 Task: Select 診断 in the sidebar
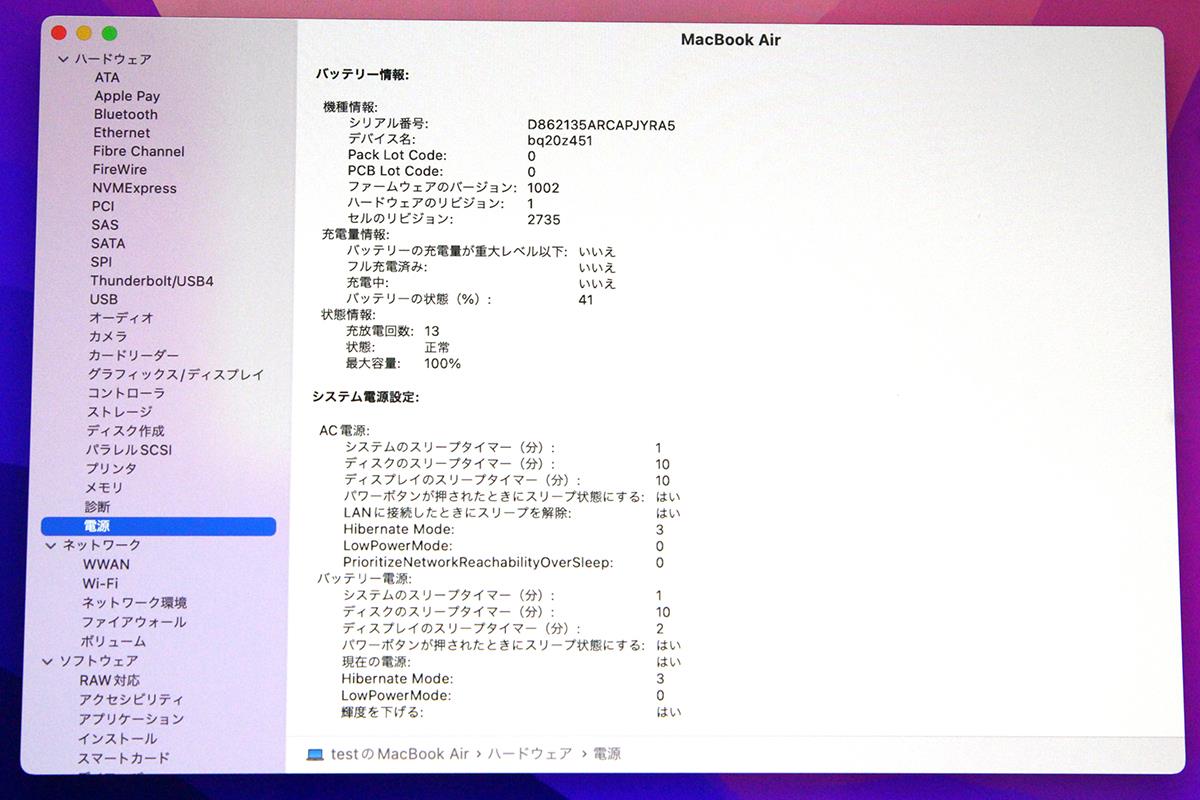98,507
